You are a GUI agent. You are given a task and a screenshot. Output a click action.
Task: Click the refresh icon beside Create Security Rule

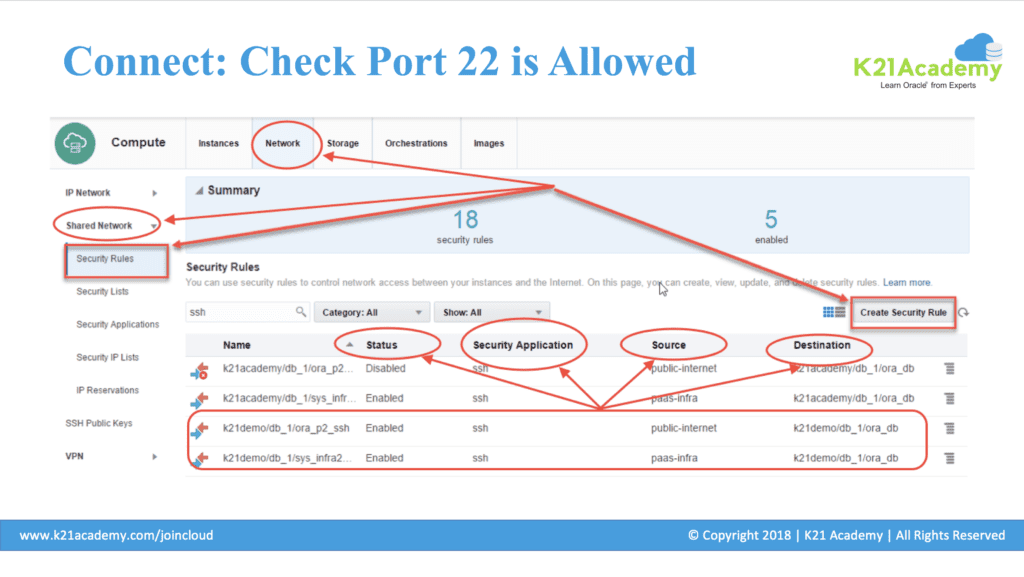(964, 312)
